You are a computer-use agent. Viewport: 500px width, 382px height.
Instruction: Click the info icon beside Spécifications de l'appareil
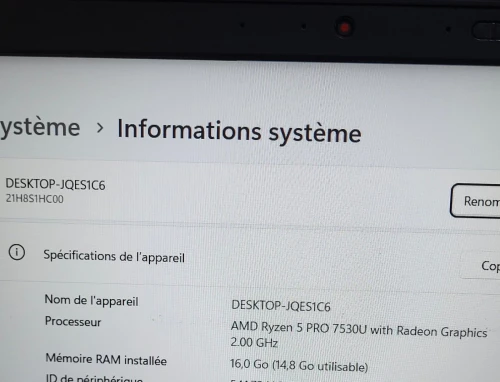(x=17, y=252)
